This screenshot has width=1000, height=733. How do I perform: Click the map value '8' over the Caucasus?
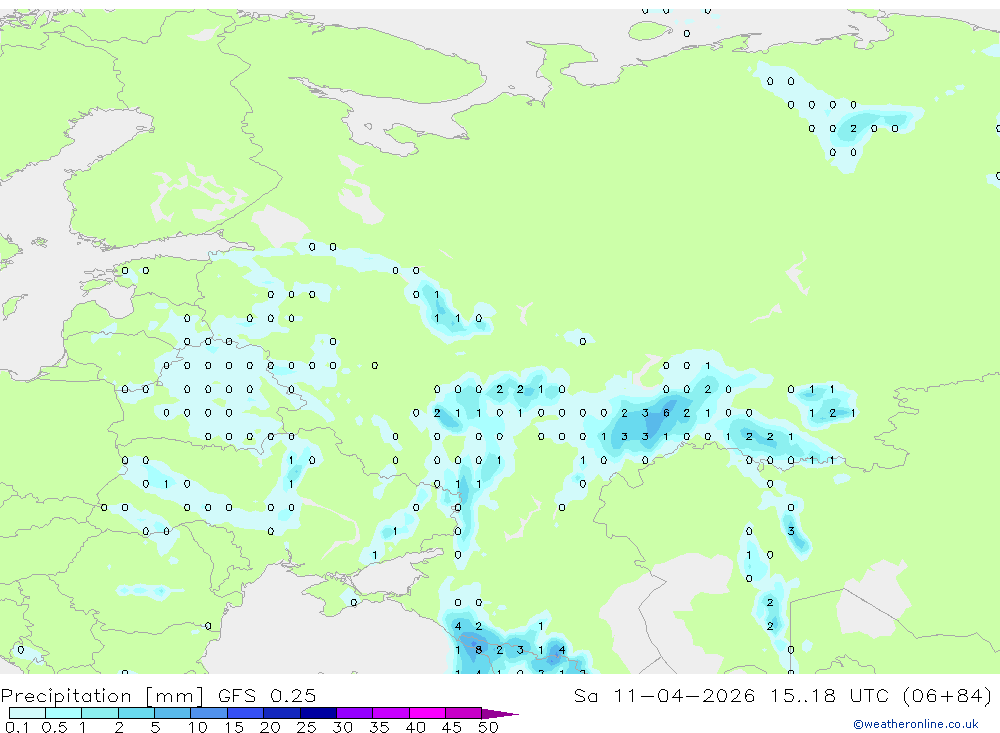(478, 649)
